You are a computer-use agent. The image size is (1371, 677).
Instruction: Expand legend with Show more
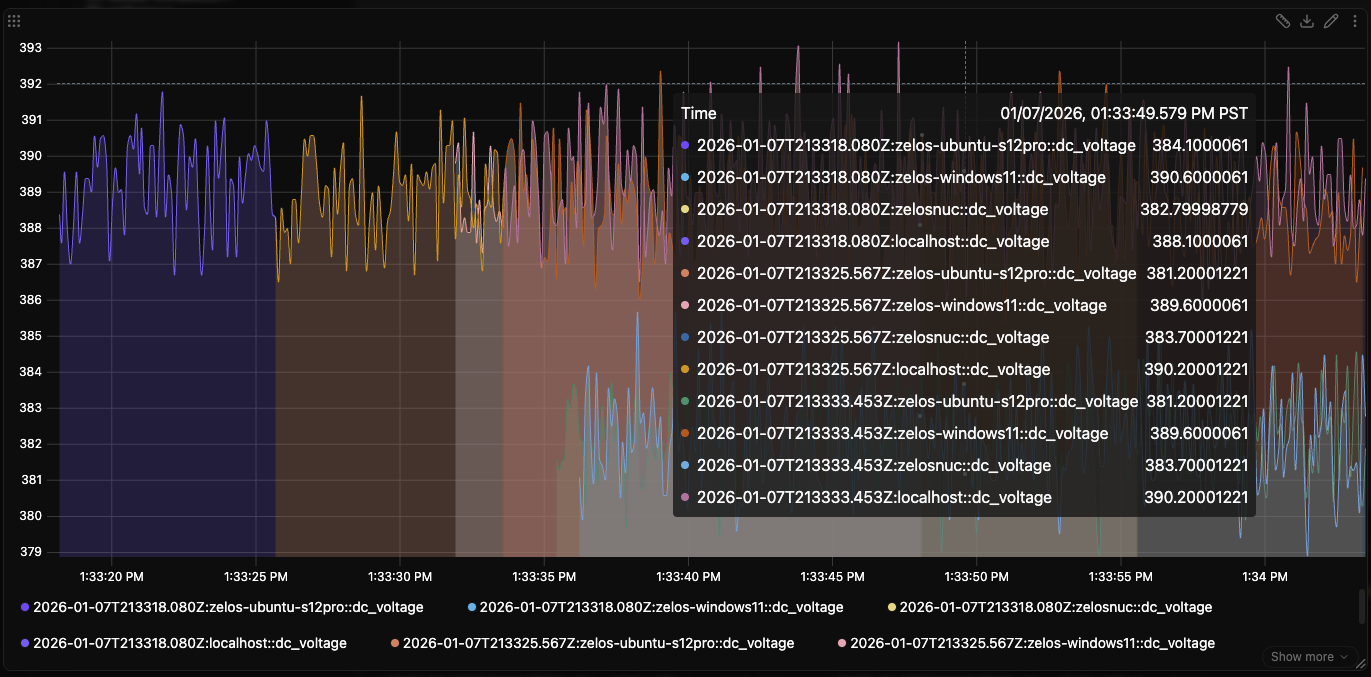click(1301, 657)
